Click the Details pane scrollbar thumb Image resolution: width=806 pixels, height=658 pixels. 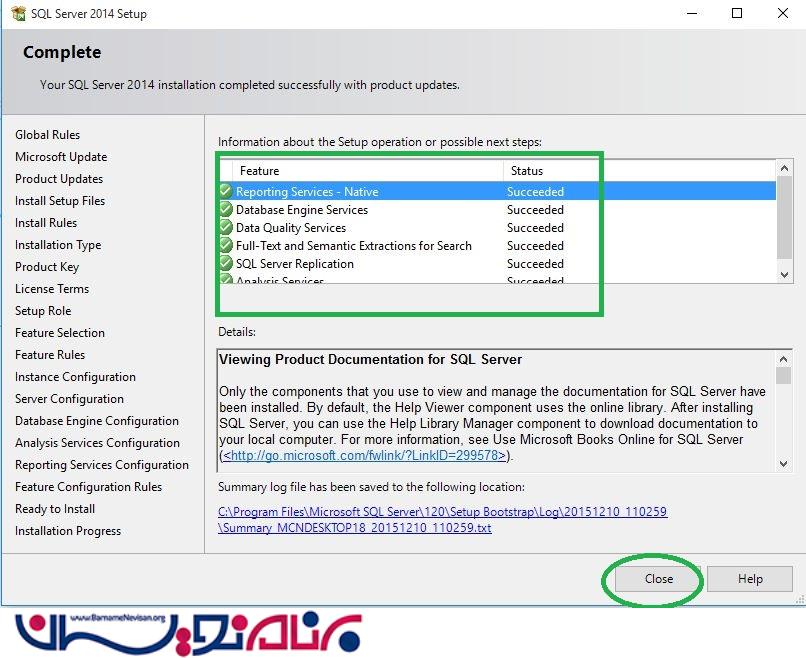click(x=783, y=376)
